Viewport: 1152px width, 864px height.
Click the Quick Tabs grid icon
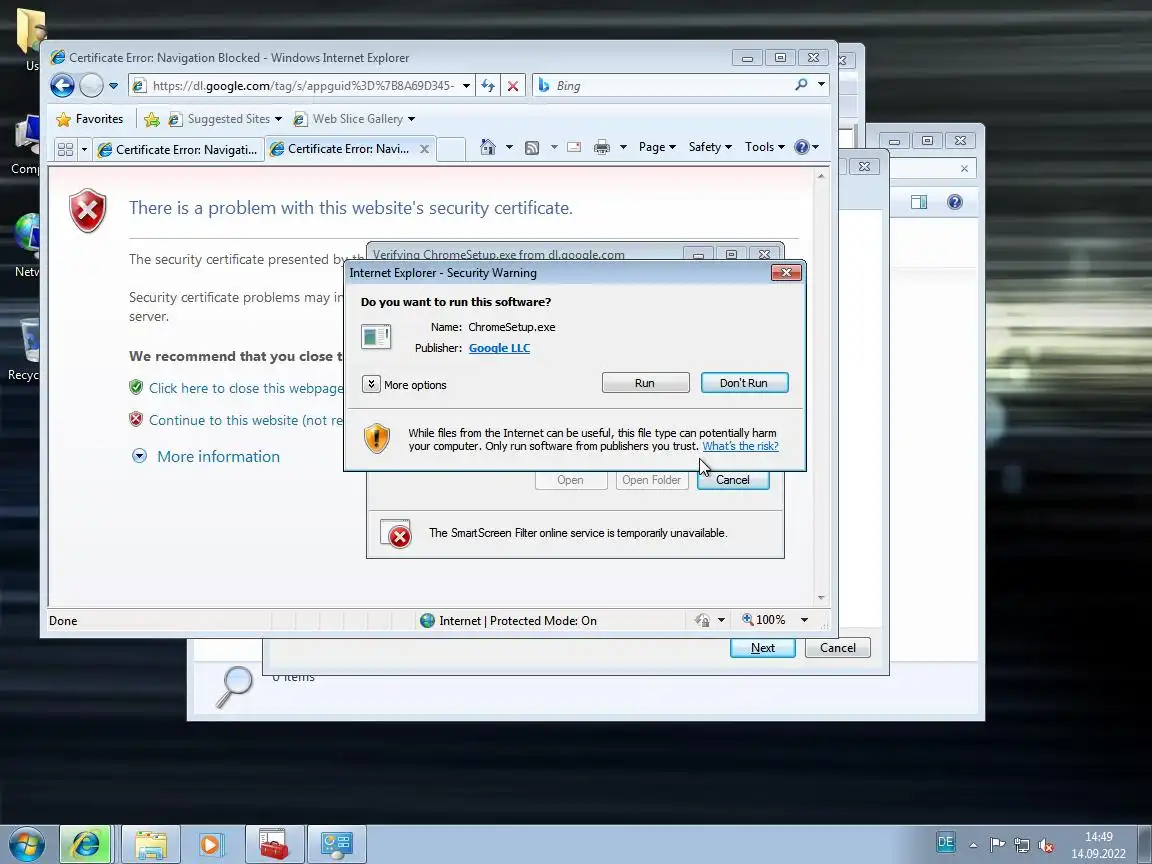point(65,149)
